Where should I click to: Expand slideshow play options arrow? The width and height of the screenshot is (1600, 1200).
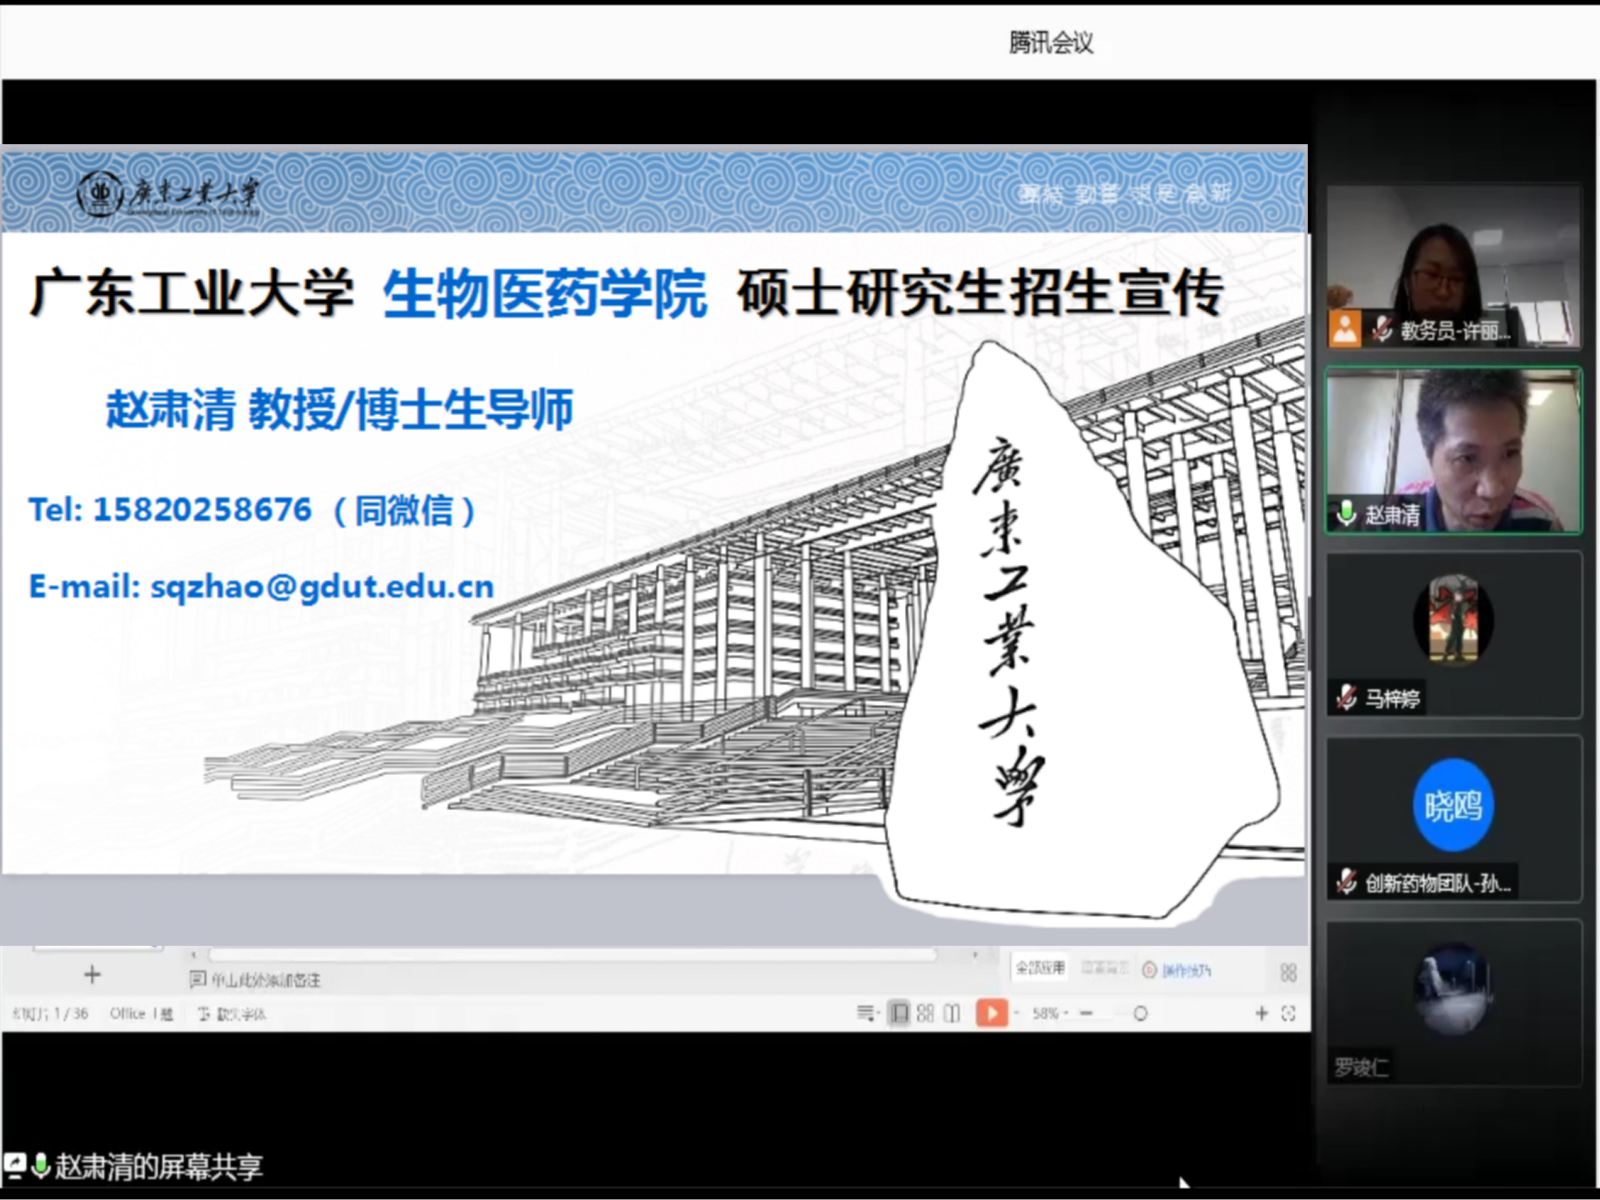[1016, 1013]
